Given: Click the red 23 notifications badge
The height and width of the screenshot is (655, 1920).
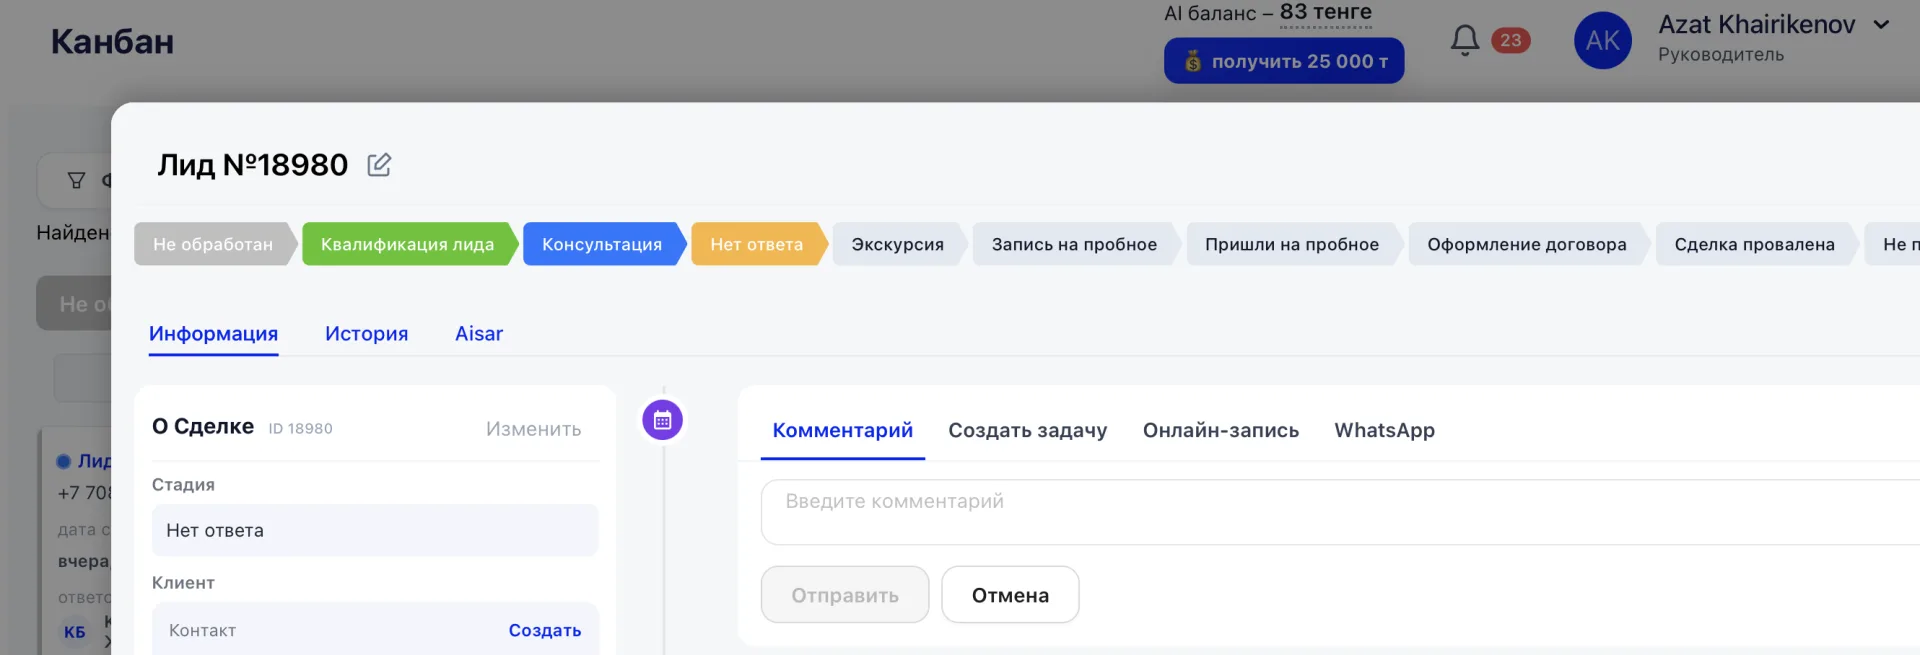Looking at the screenshot, I should [x=1510, y=40].
